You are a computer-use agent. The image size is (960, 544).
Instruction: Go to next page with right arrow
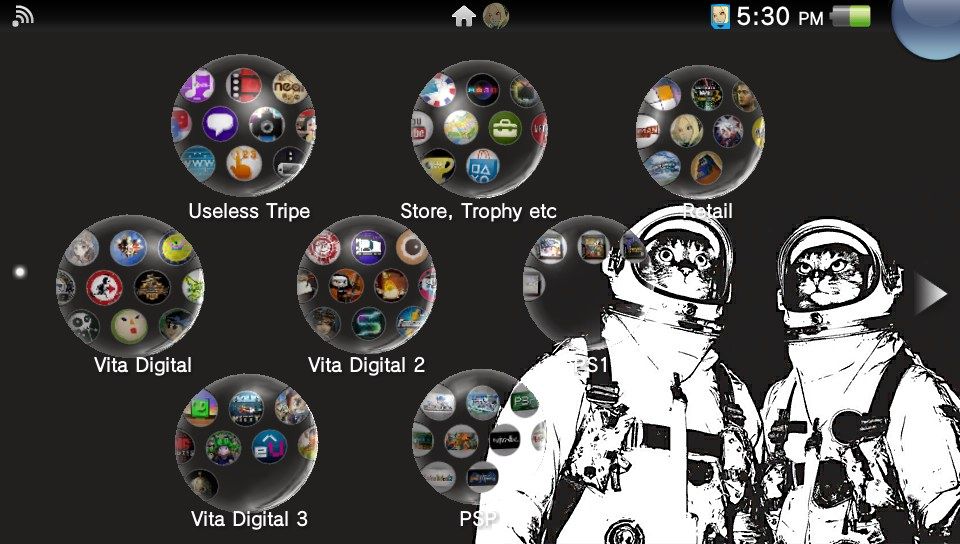930,294
